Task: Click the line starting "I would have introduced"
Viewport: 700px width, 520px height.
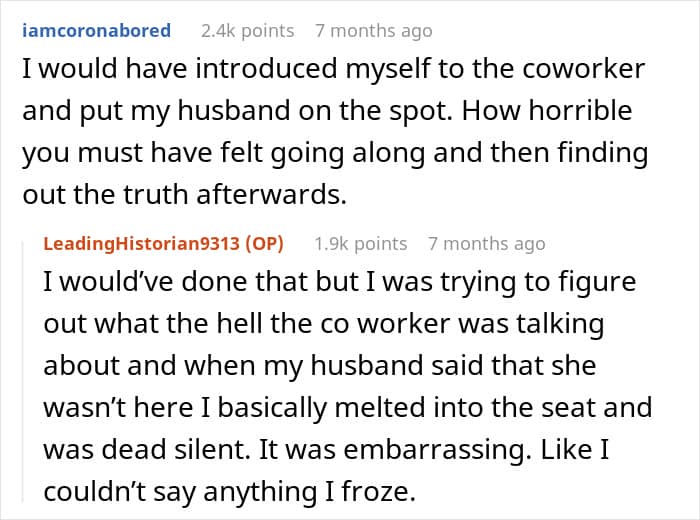Action: tap(334, 72)
